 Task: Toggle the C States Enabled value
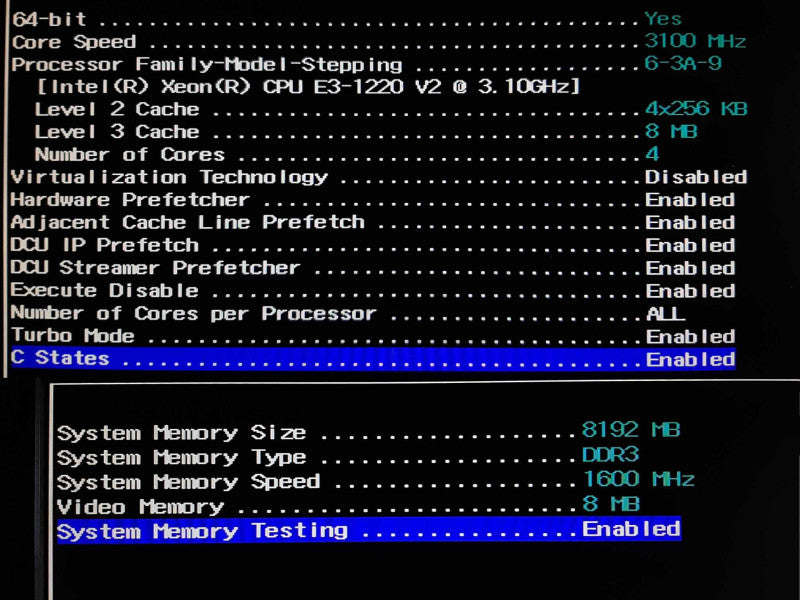click(x=690, y=359)
